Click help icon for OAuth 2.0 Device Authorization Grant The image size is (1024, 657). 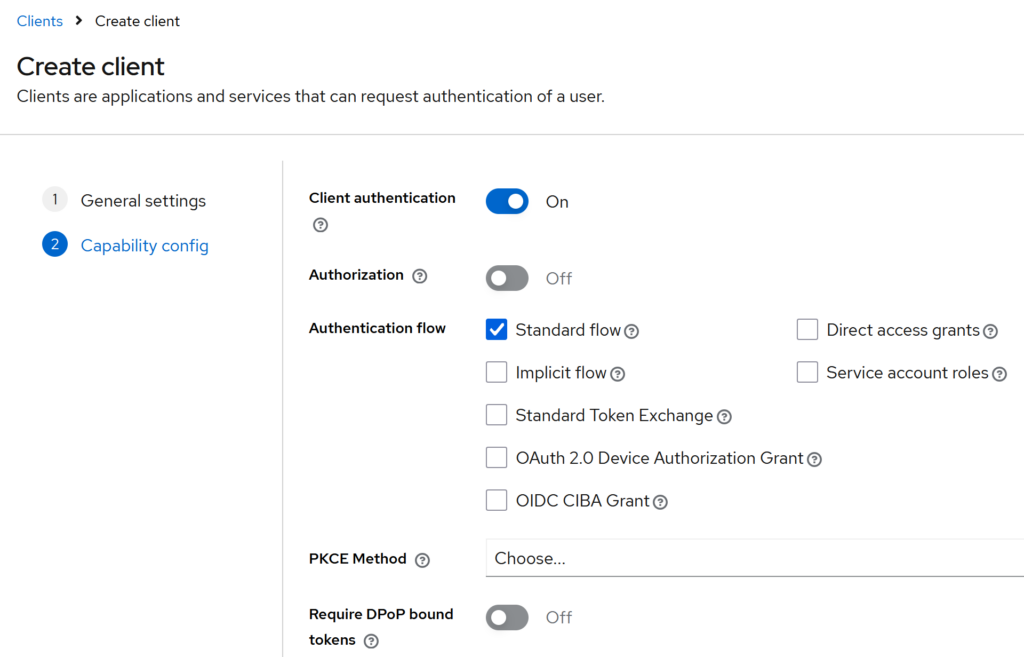tap(815, 459)
